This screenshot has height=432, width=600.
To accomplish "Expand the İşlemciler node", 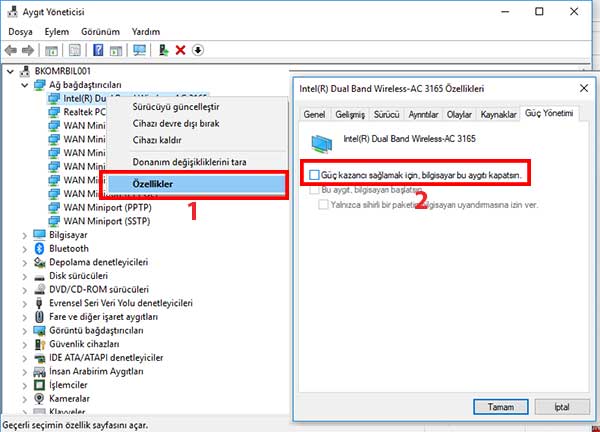I will pyautogui.click(x=25, y=385).
